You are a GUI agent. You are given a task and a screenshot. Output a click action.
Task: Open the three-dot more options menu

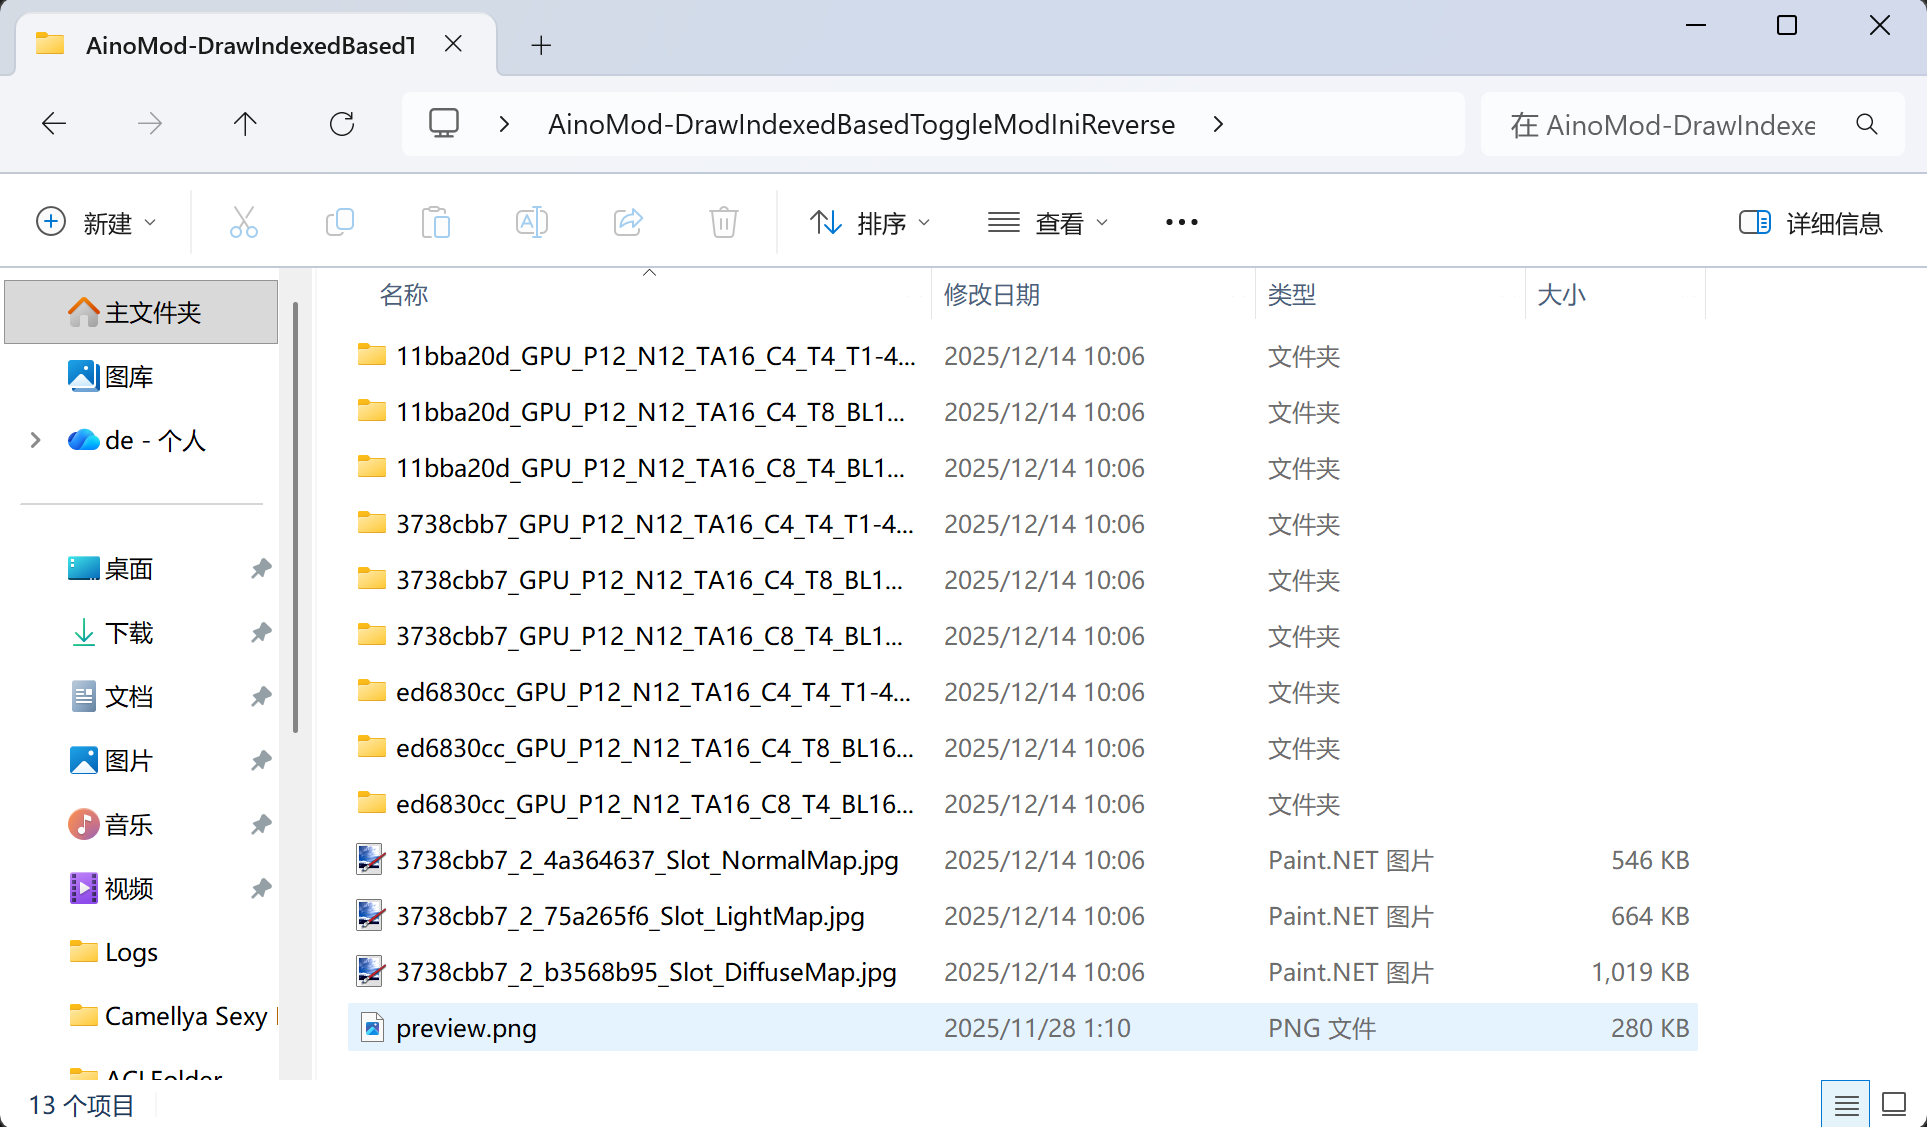pyautogui.click(x=1181, y=222)
